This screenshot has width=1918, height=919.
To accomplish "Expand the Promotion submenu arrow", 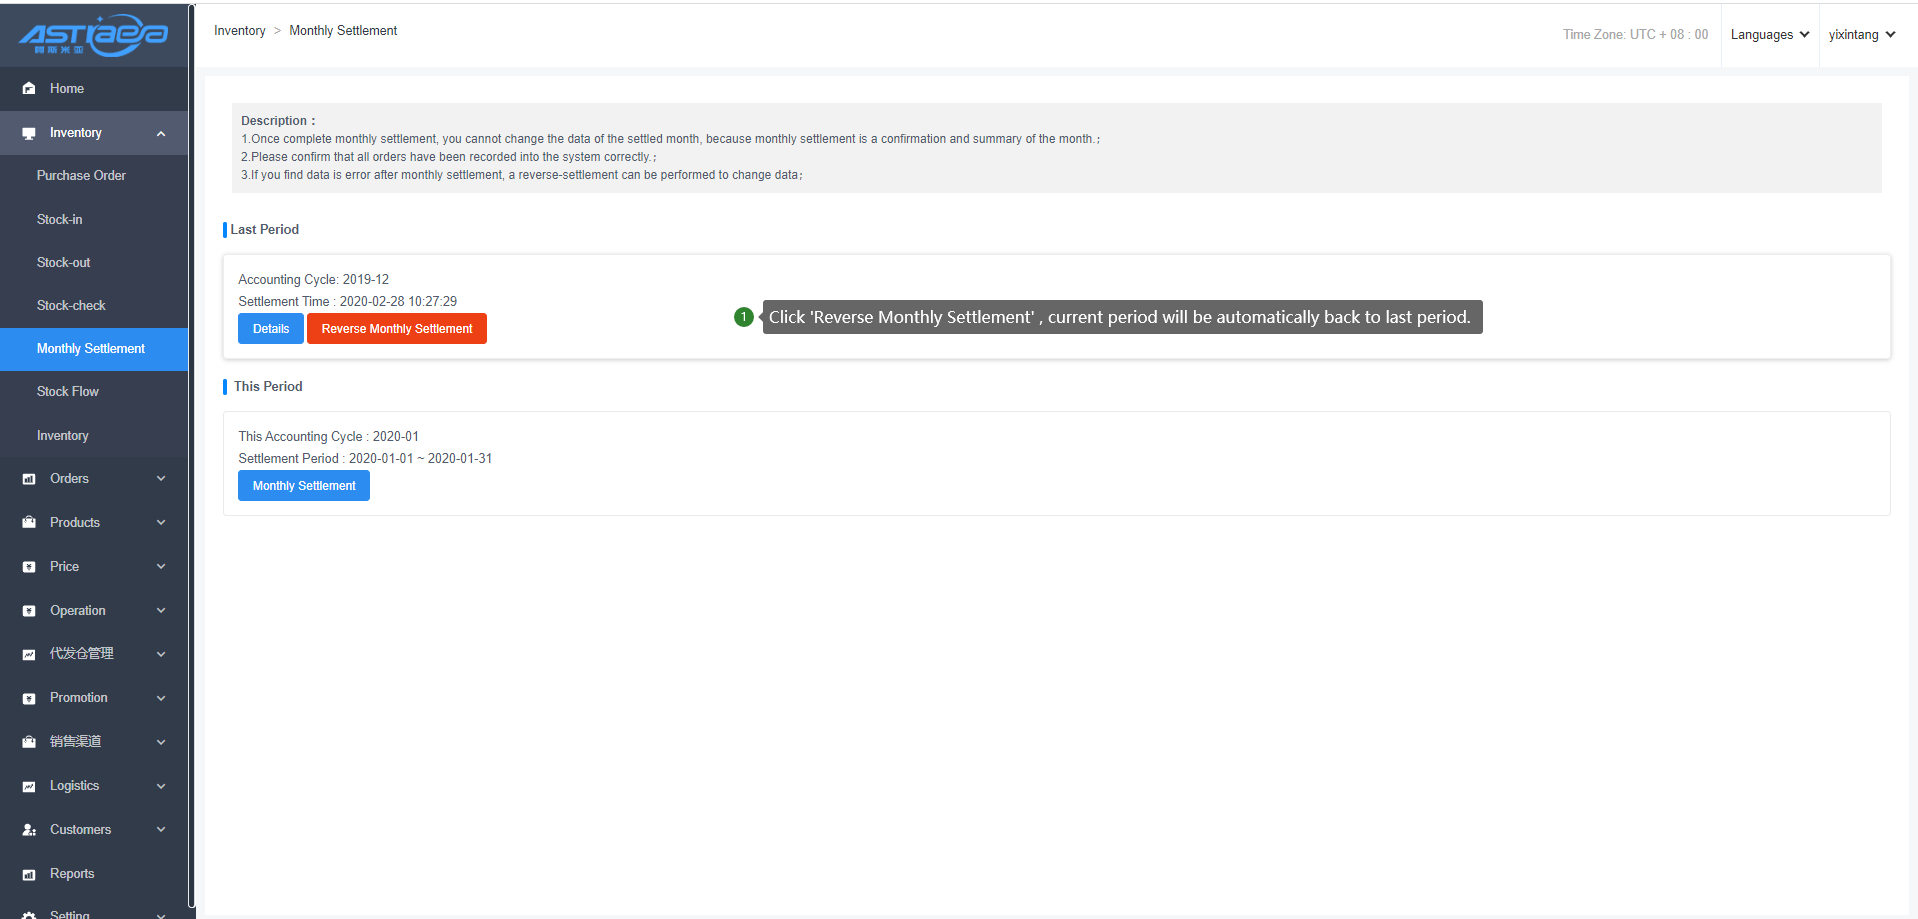I will [x=161, y=698].
